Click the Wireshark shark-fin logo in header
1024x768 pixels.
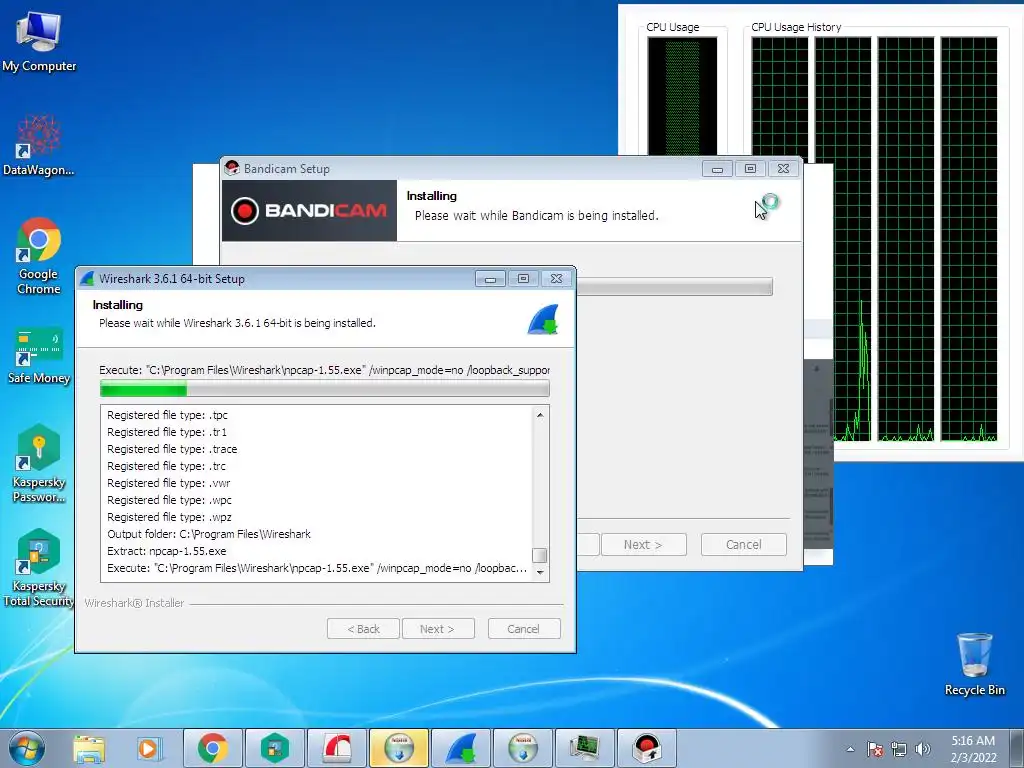[x=543, y=319]
